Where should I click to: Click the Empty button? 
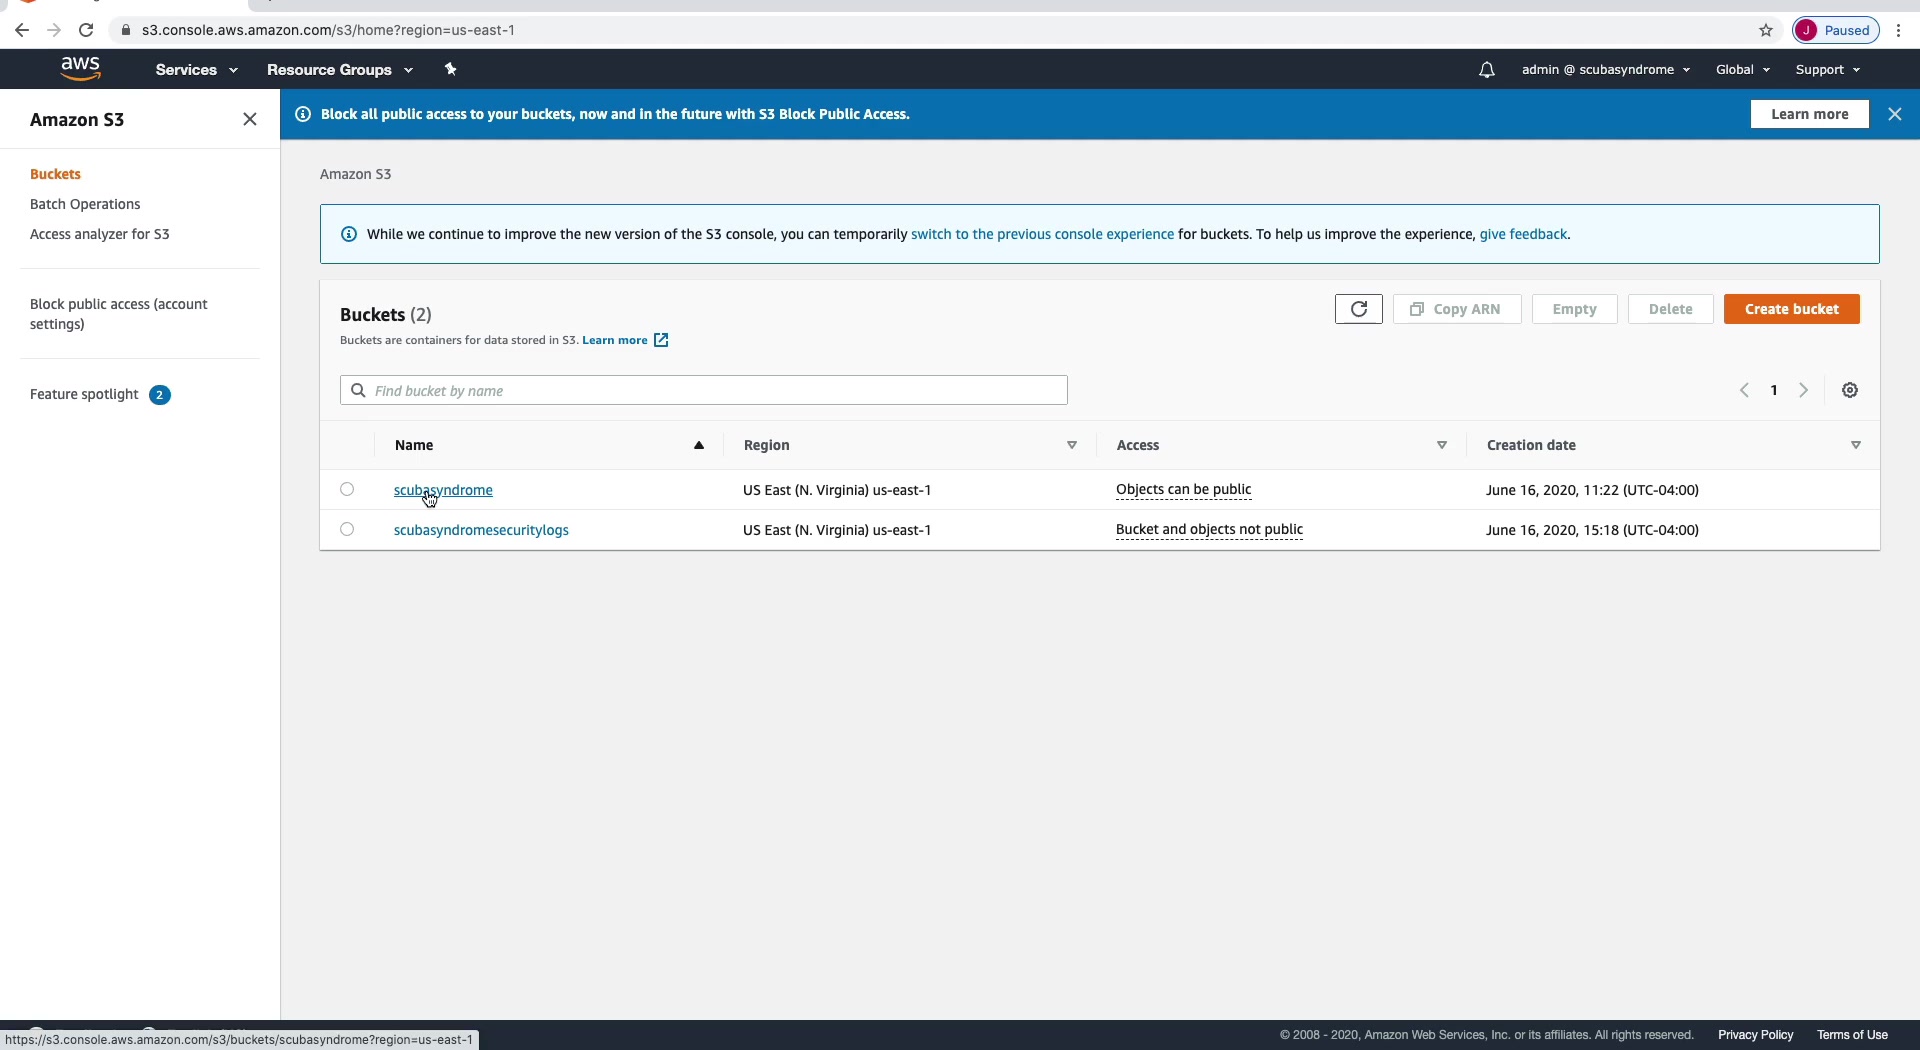[x=1574, y=309]
